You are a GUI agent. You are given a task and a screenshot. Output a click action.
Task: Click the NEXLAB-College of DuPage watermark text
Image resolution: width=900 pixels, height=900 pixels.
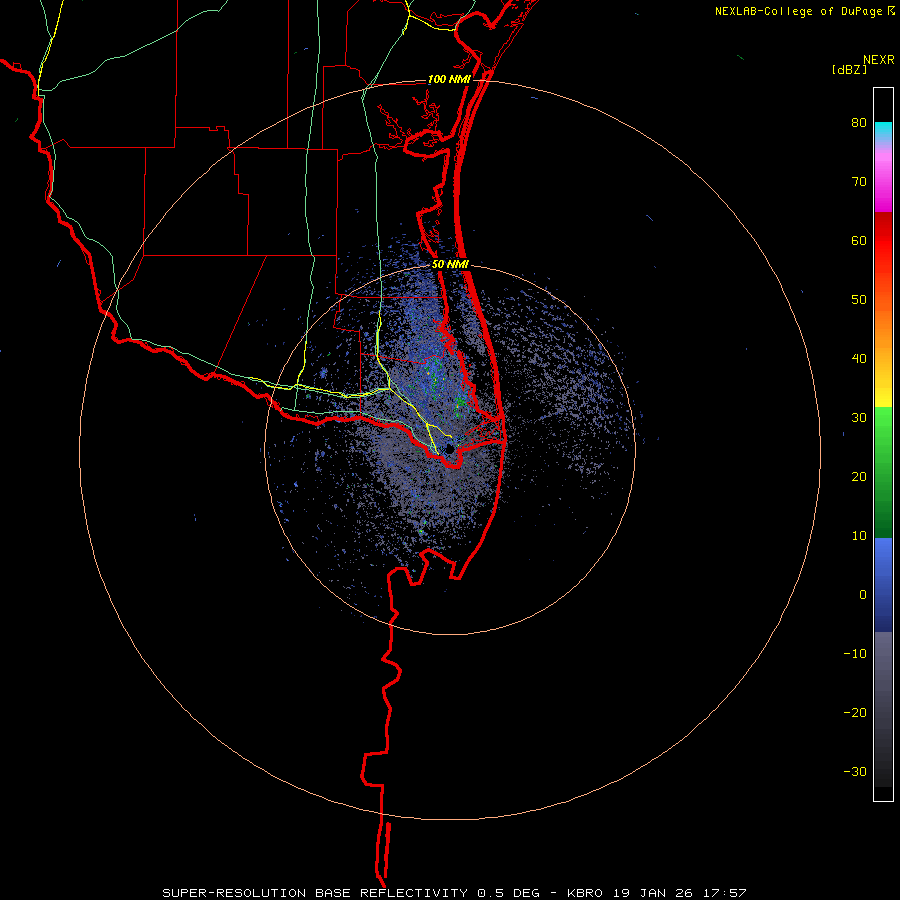click(798, 11)
